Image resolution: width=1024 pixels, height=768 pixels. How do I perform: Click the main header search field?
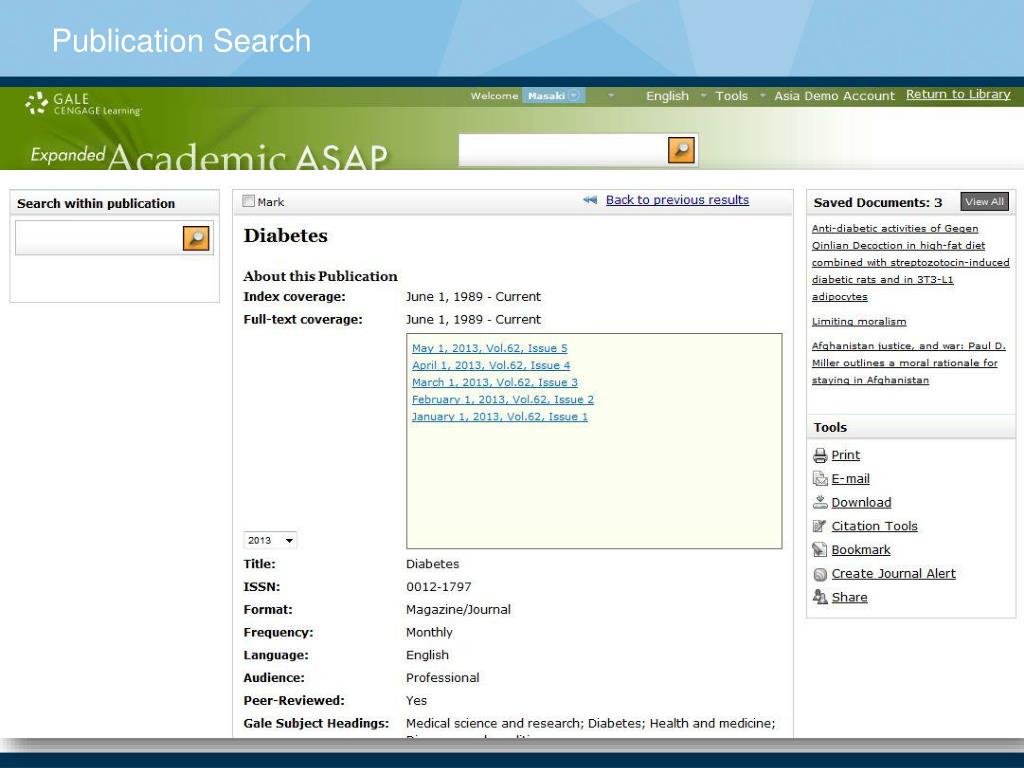563,150
